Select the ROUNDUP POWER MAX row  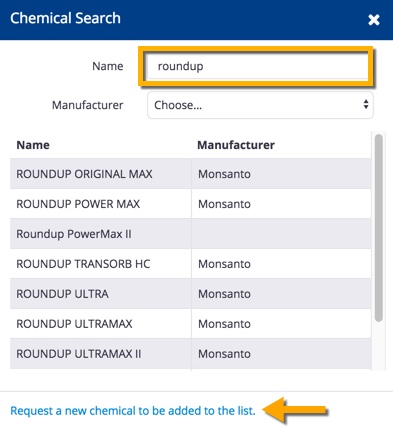[190, 204]
